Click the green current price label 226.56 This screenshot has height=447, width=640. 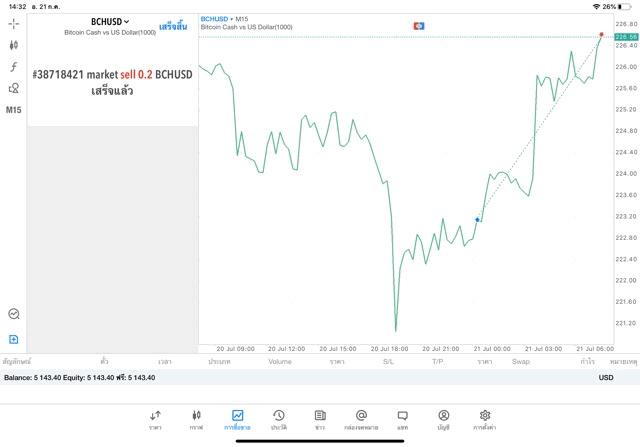point(626,37)
